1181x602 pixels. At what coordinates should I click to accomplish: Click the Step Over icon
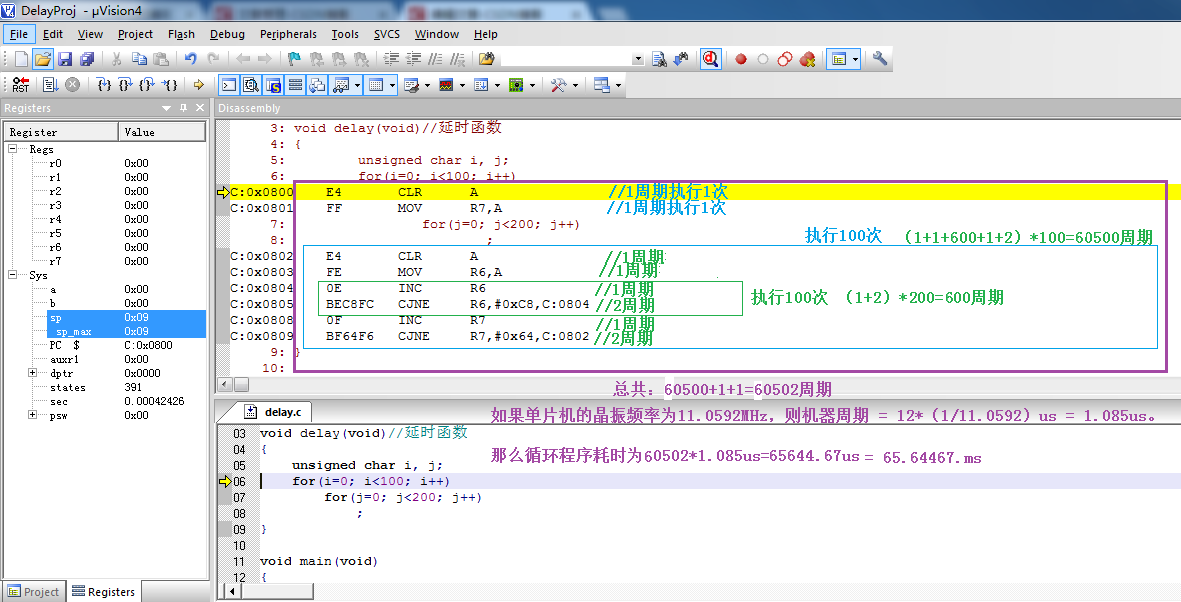point(126,85)
